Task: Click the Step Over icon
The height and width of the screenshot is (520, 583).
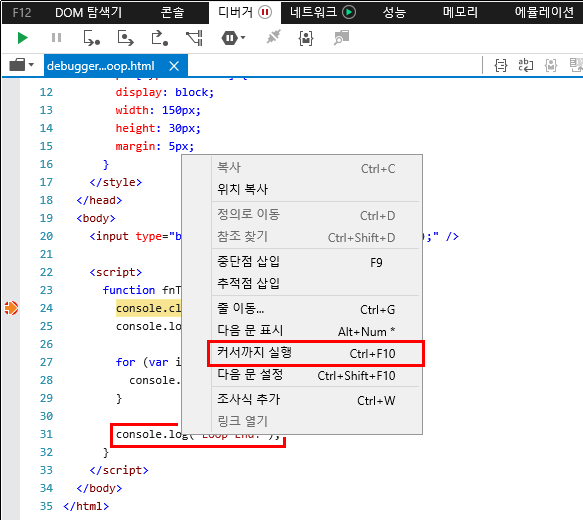Action: (x=125, y=38)
